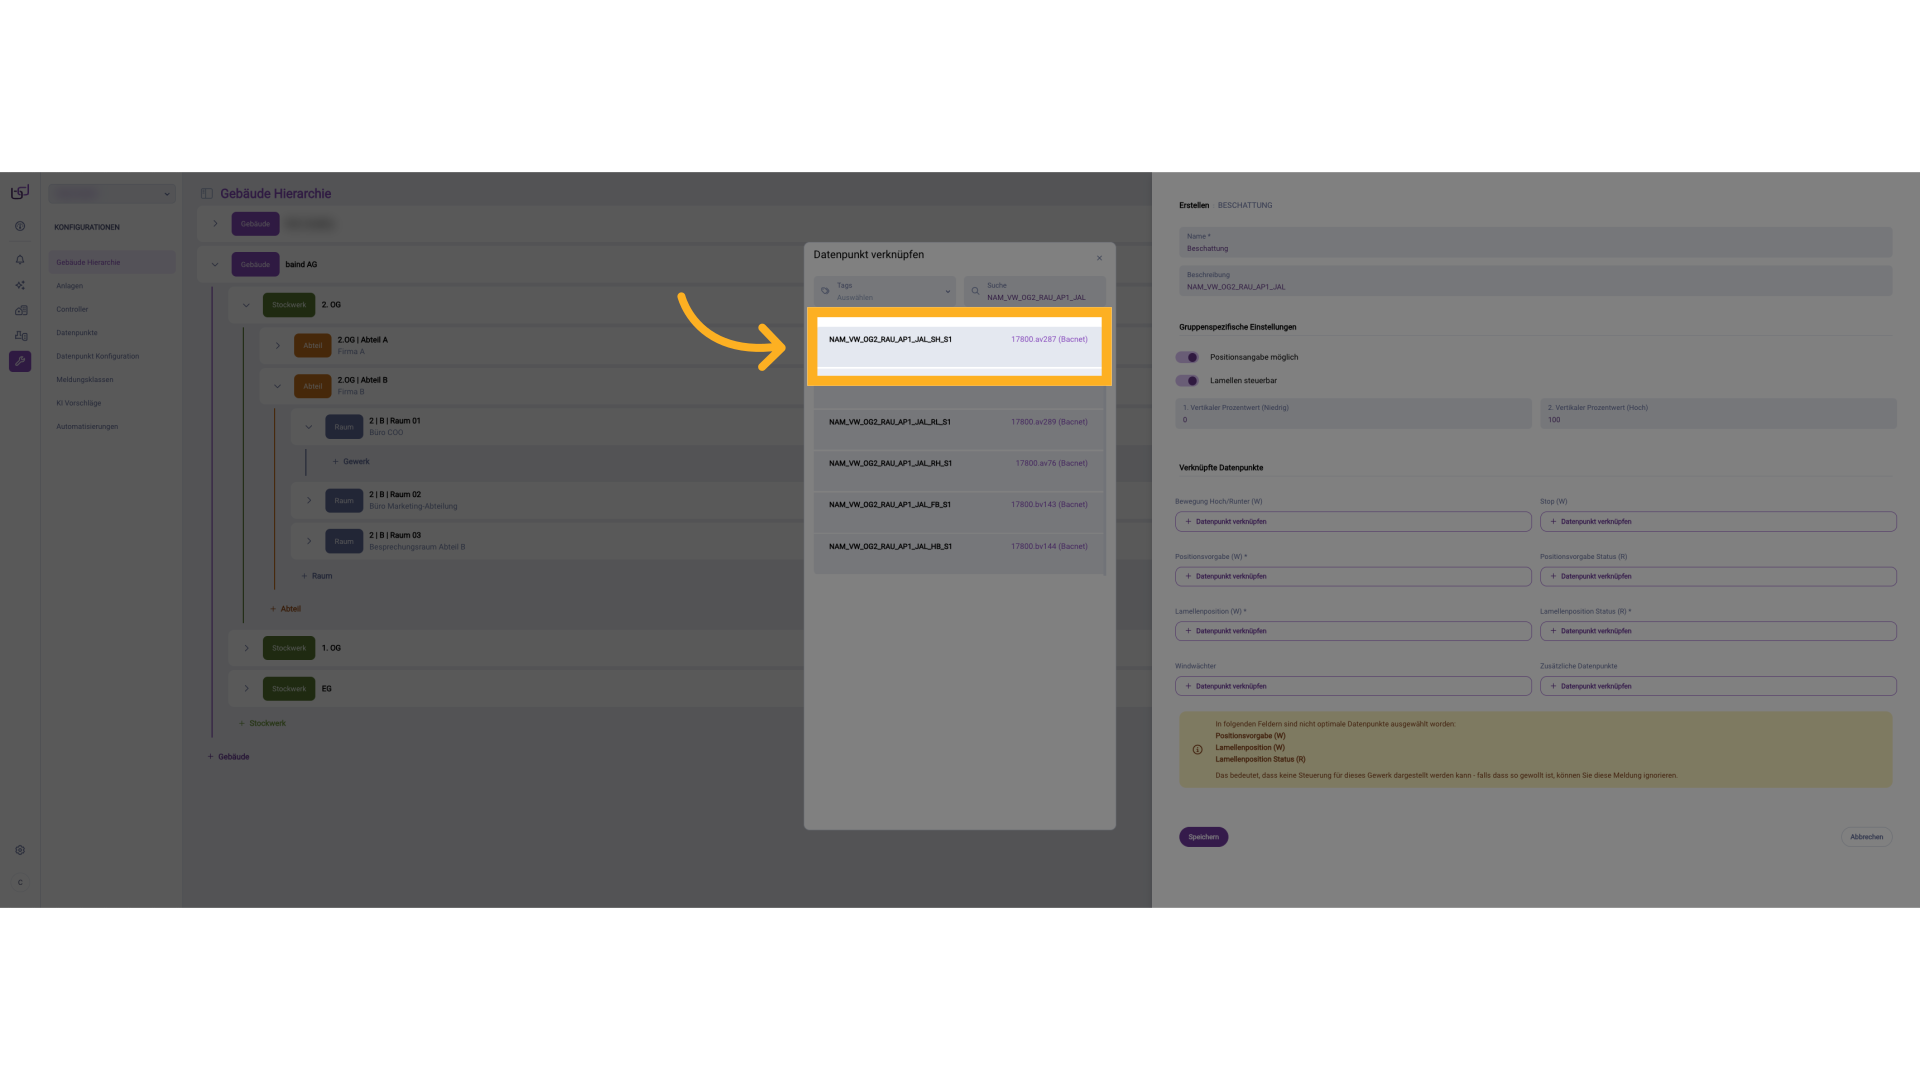Toggle Lamellen steuerbar switch
Image resolution: width=1920 pixels, height=1080 pixels.
point(1187,381)
